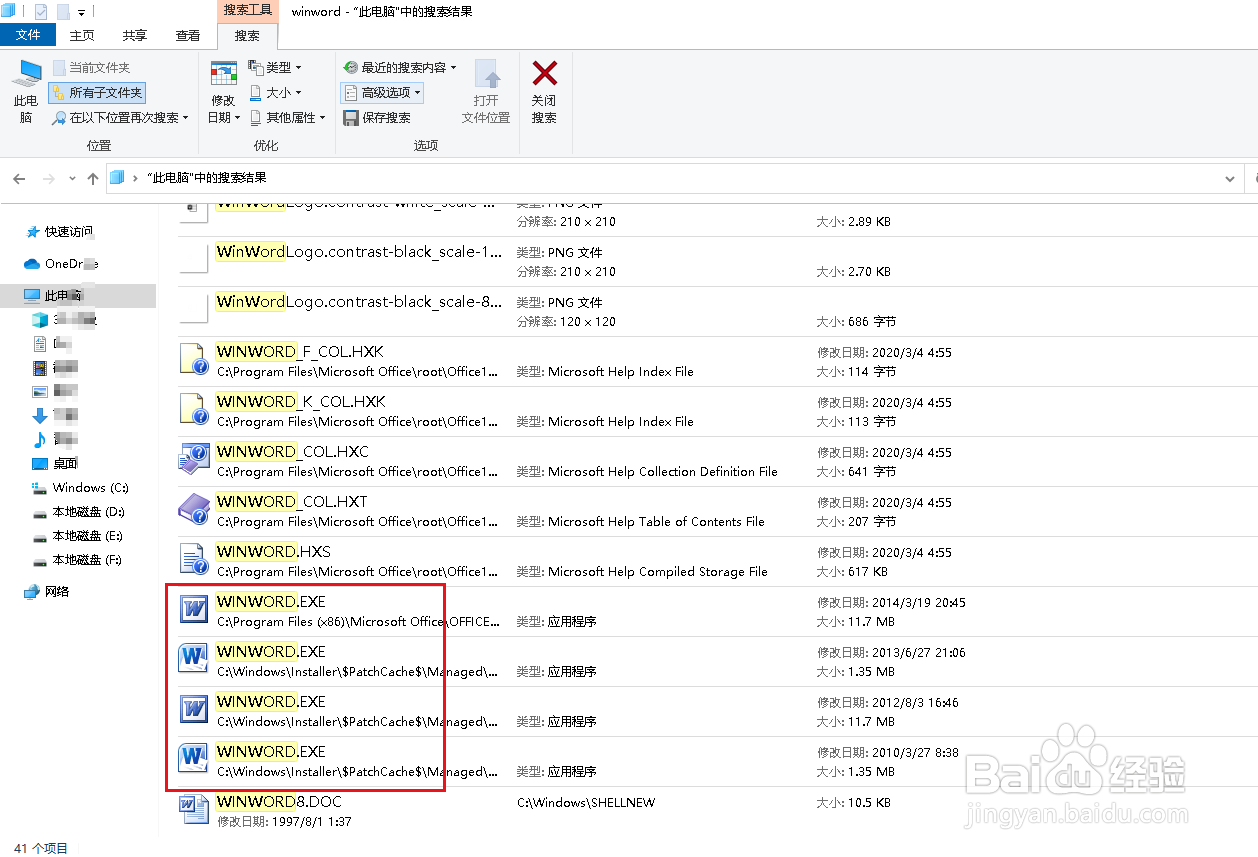Image resolution: width=1258 pixels, height=857 pixels.
Task: Click the Save search (保存搜索) button
Action: 377,117
